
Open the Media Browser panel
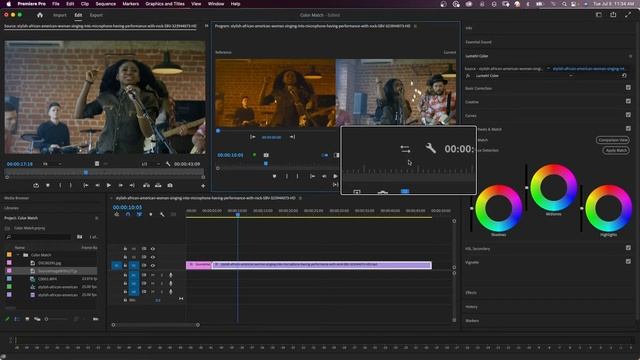tap(16, 198)
